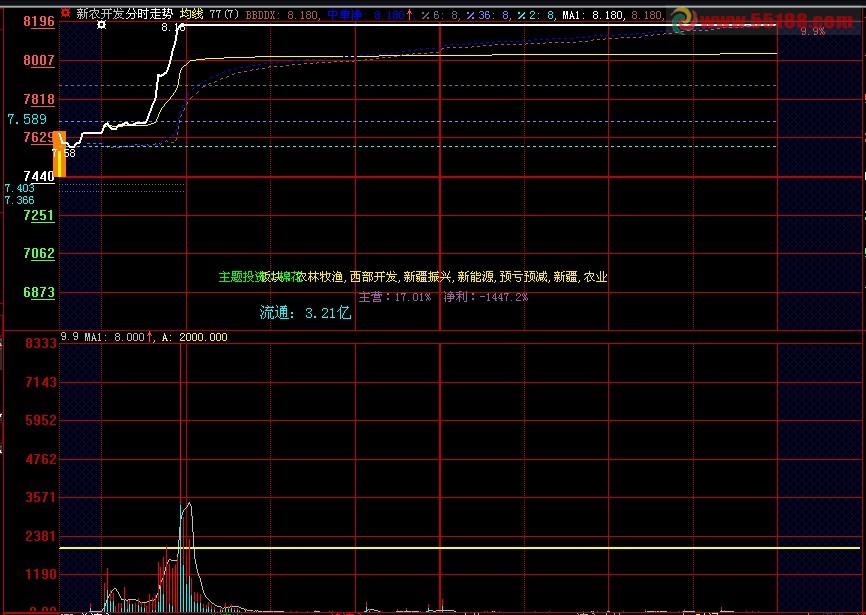This screenshot has width=866, height=615.
Task: Click the 7818 price axis label
Action: [x=39, y=99]
